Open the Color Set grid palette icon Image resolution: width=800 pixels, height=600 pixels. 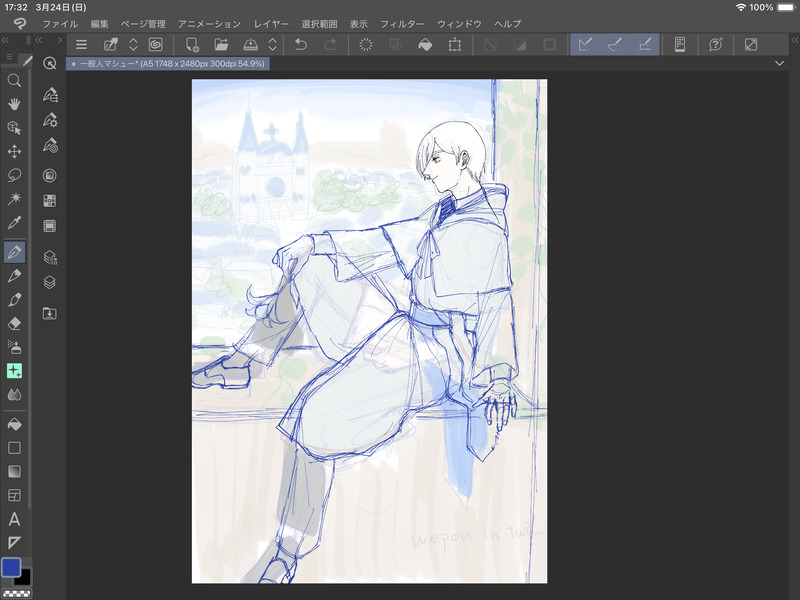(x=49, y=201)
